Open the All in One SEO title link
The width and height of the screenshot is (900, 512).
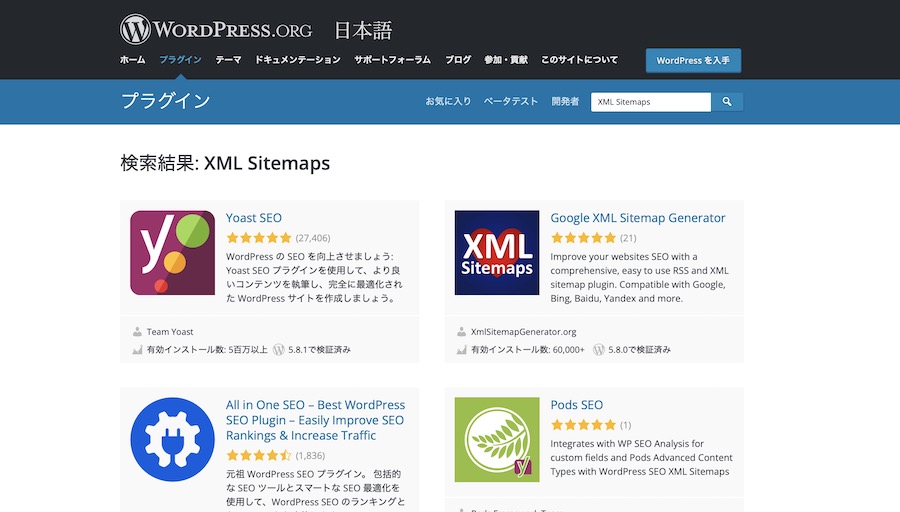316,420
